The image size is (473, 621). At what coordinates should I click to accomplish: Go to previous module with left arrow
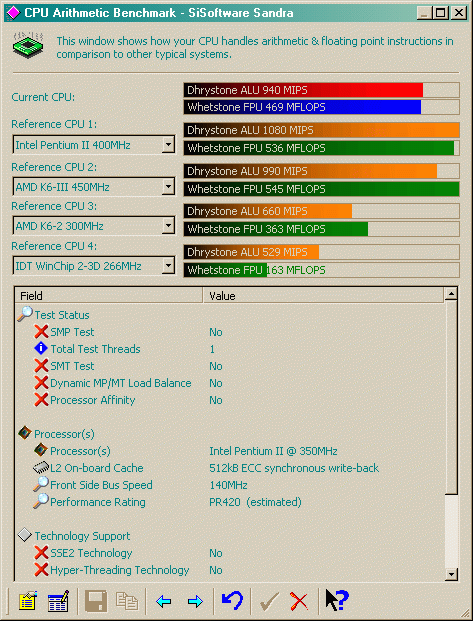(164, 602)
